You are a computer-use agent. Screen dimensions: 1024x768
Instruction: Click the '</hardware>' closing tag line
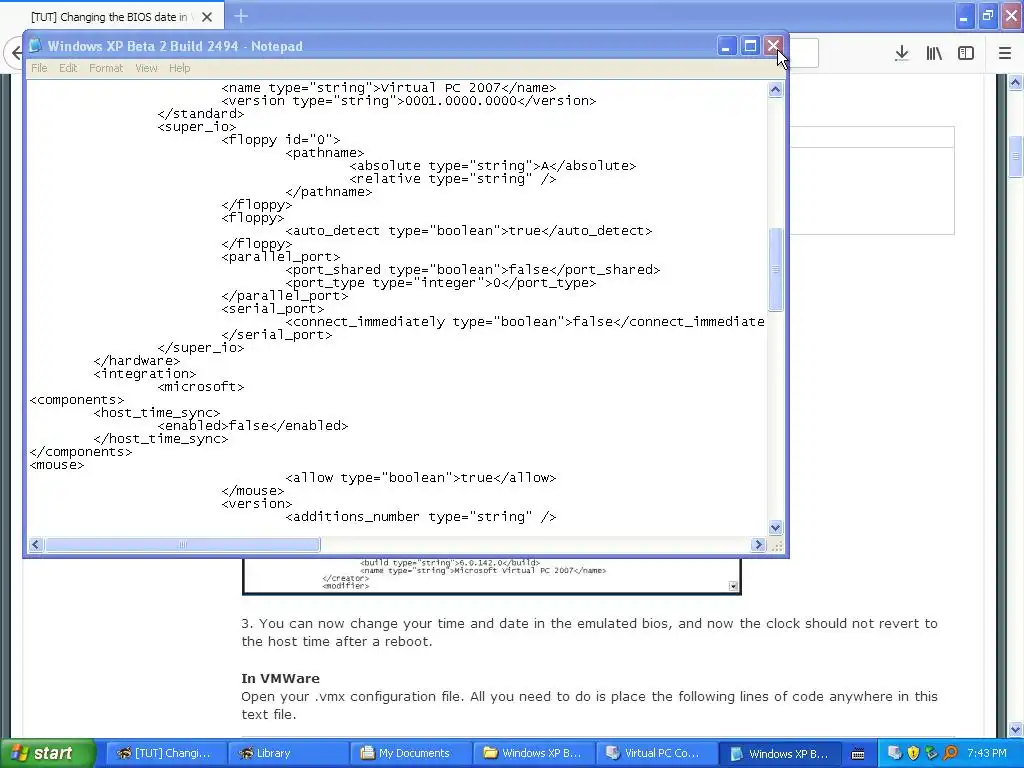coord(136,360)
